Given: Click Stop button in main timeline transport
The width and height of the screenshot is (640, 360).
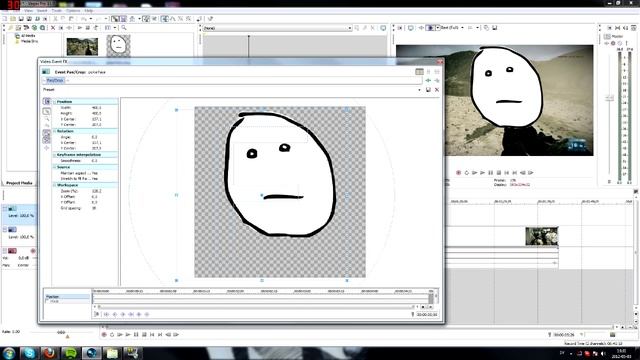Looking at the screenshot, I should point(144,335).
